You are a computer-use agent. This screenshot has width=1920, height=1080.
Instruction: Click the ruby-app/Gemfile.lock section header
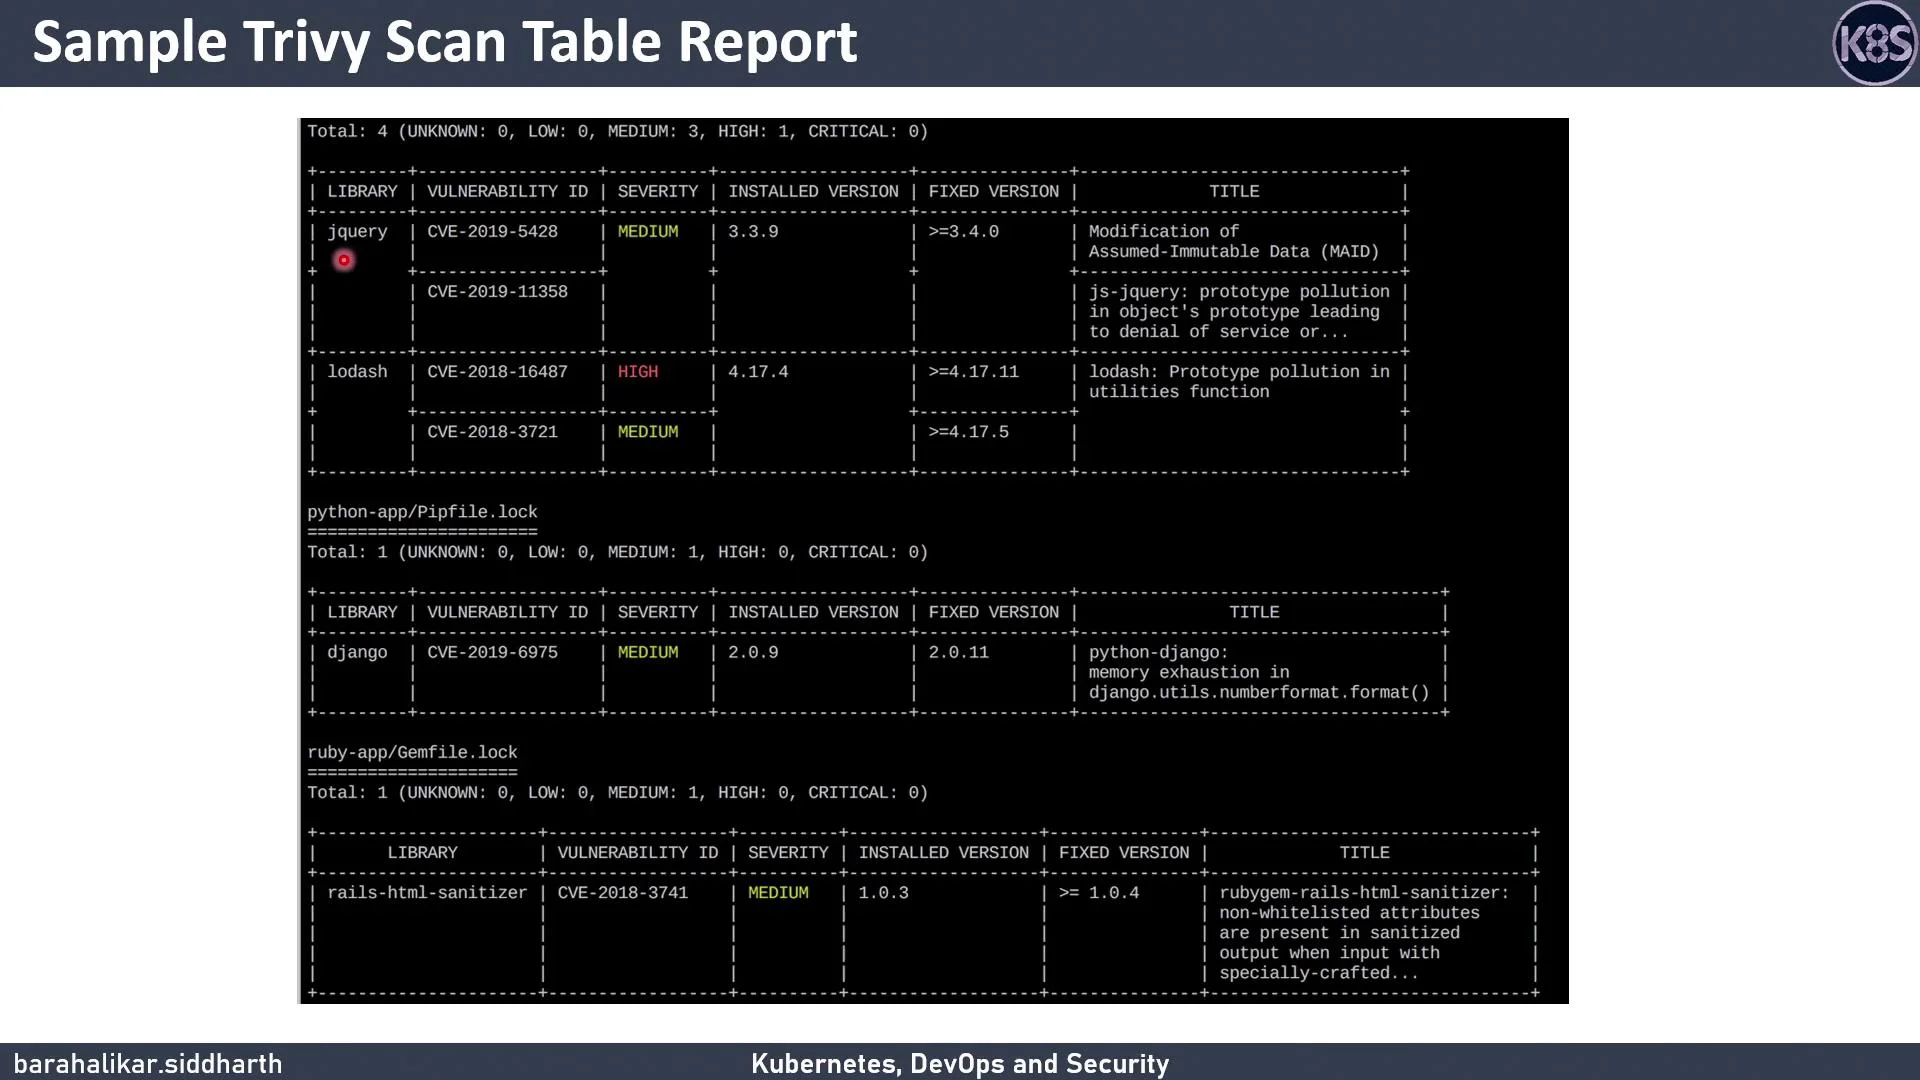412,751
